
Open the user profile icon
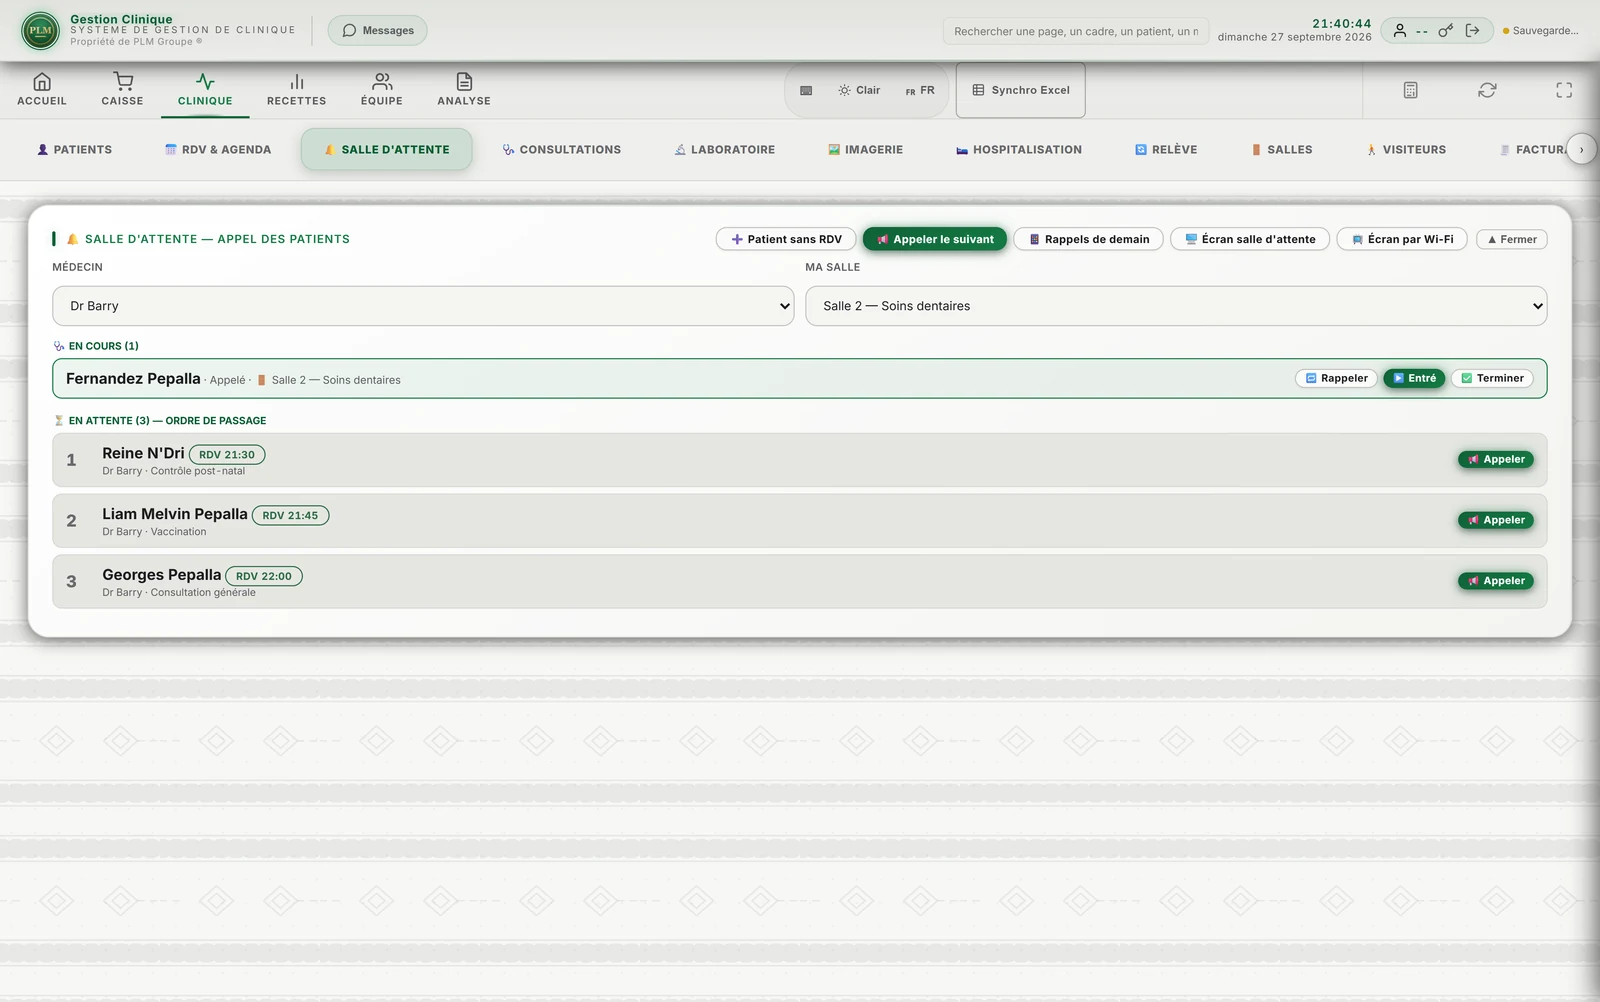1400,31
